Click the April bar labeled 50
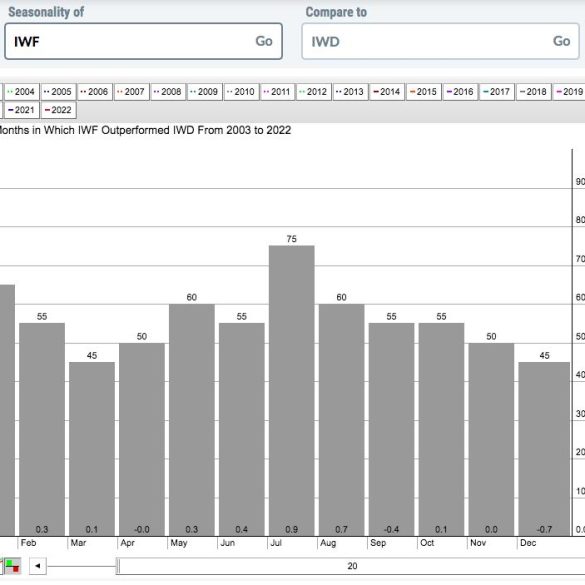Viewport: 585px width, 585px height. (x=142, y=439)
